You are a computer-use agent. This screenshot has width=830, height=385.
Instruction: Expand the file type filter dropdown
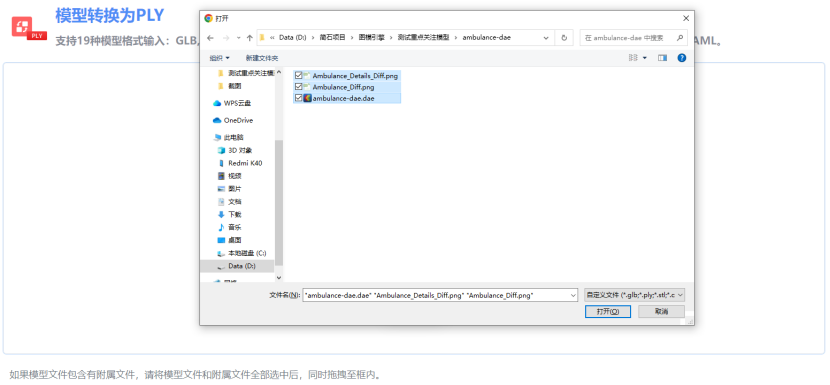pyautogui.click(x=634, y=295)
